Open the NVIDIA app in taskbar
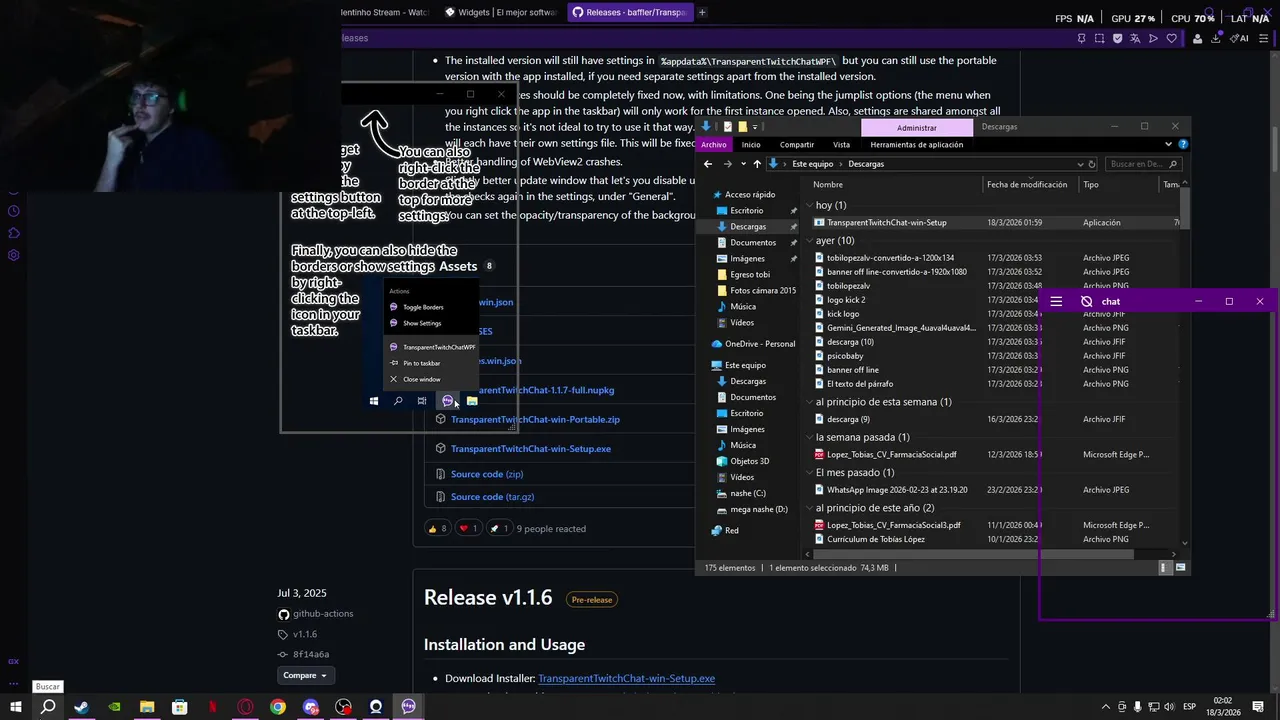1280x720 pixels. 114,707
